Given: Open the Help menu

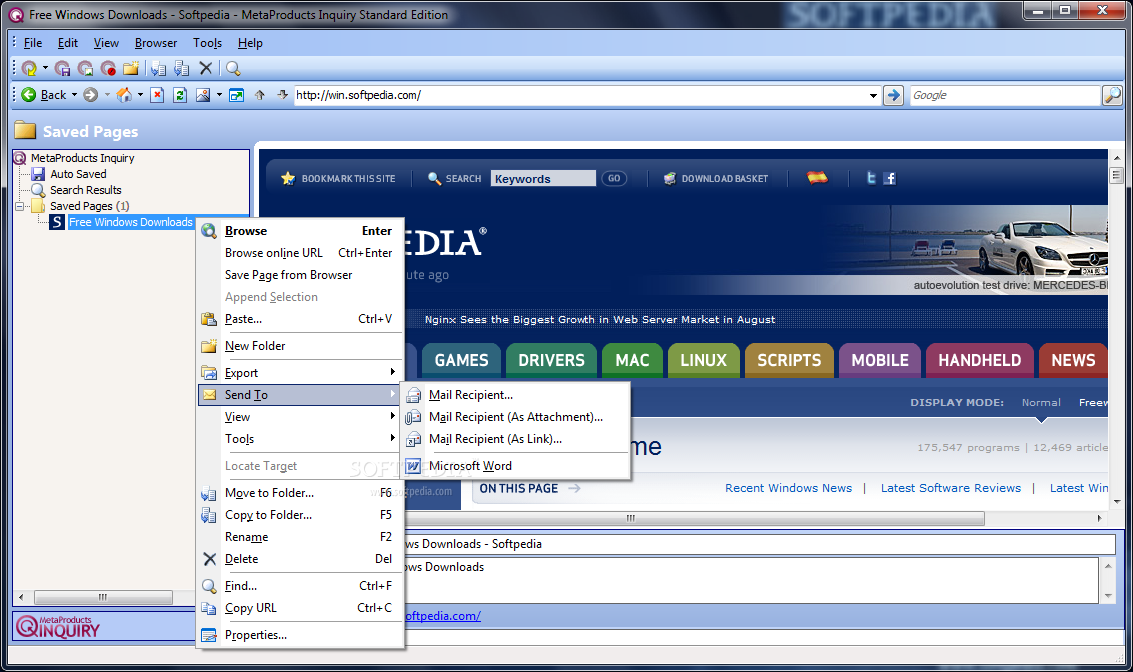Looking at the screenshot, I should point(250,43).
